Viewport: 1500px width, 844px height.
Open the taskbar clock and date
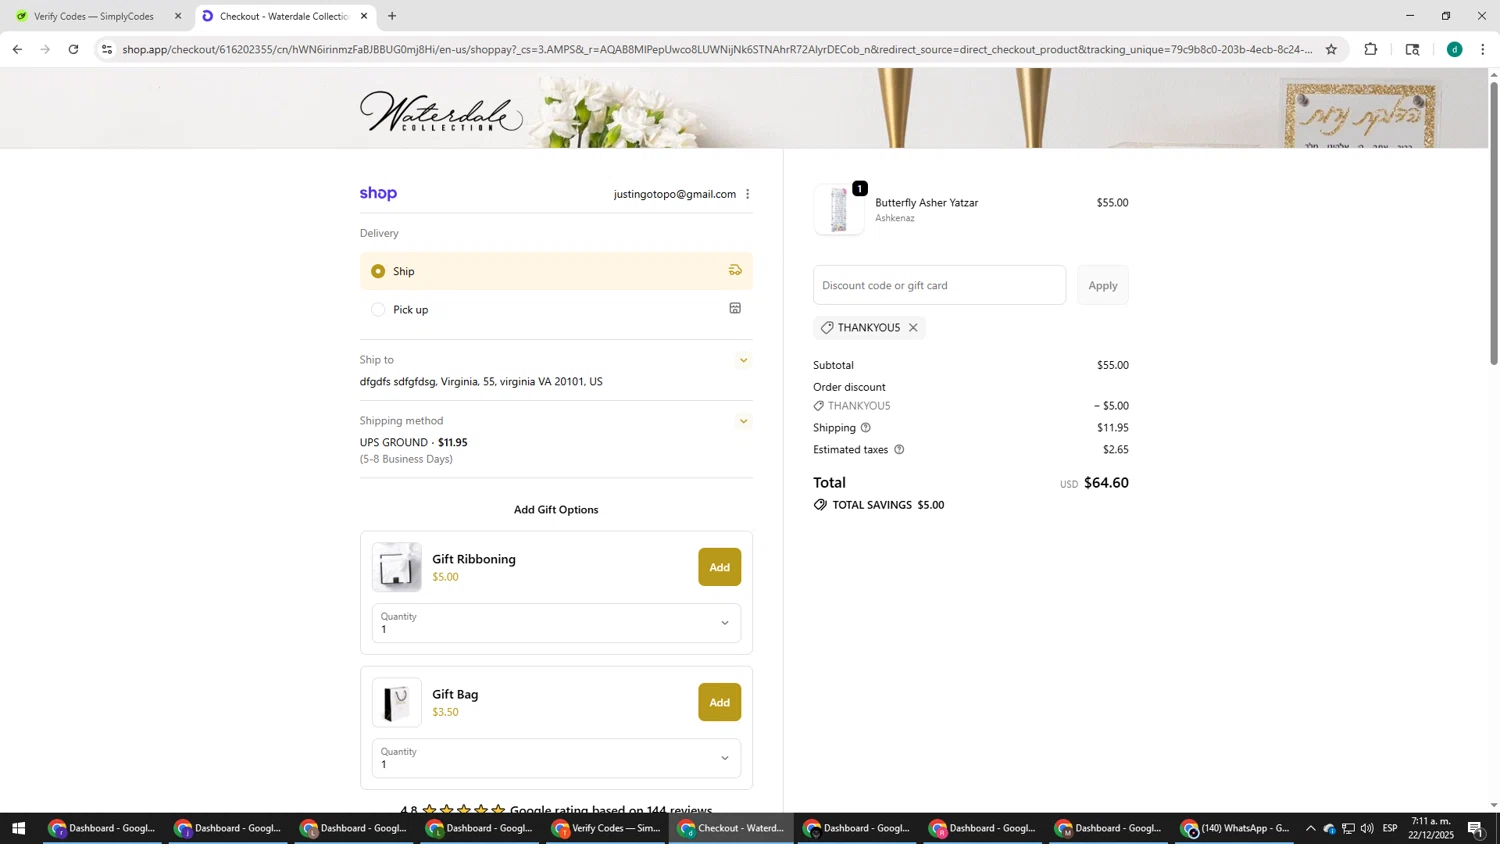click(1431, 828)
